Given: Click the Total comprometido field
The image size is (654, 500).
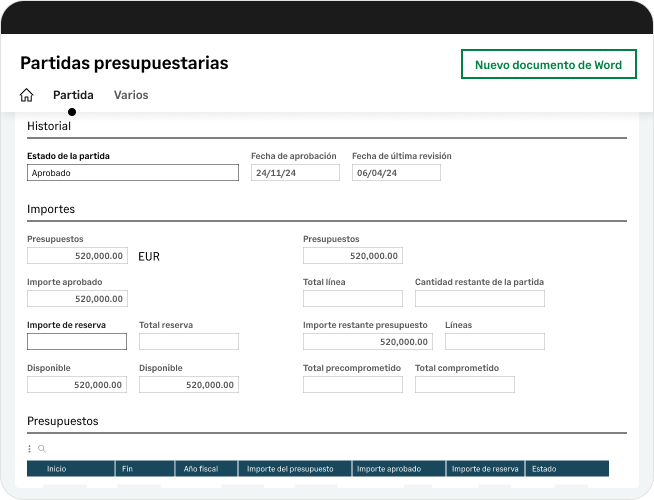Looking at the screenshot, I should click(x=465, y=385).
